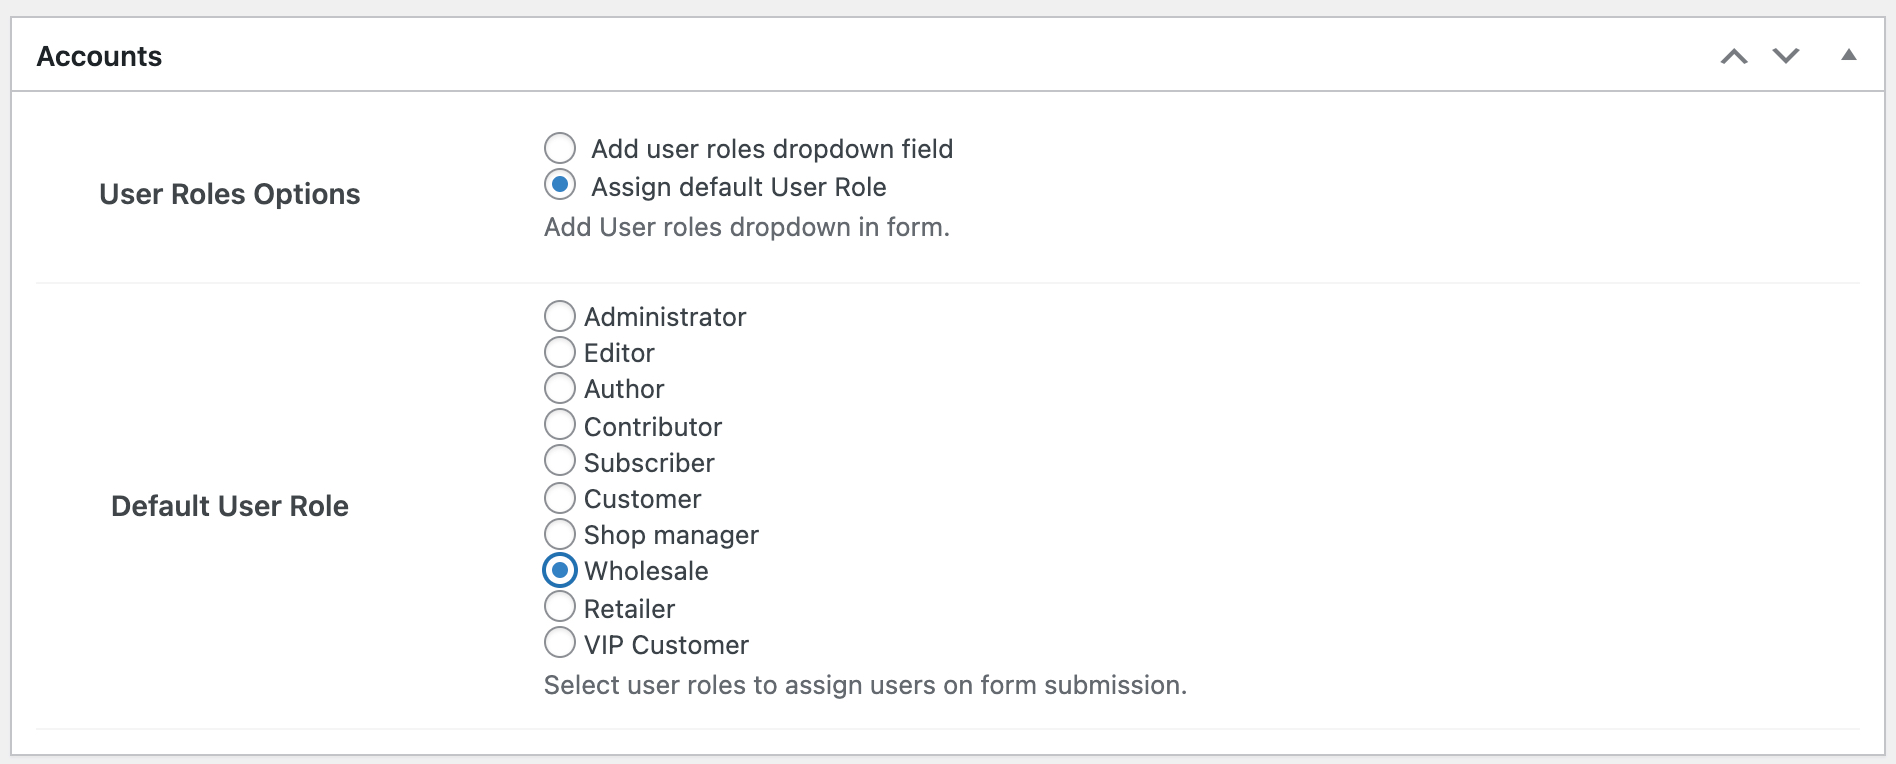Choose Shop manager as default role
Screen dimensions: 1896x764
tap(560, 534)
